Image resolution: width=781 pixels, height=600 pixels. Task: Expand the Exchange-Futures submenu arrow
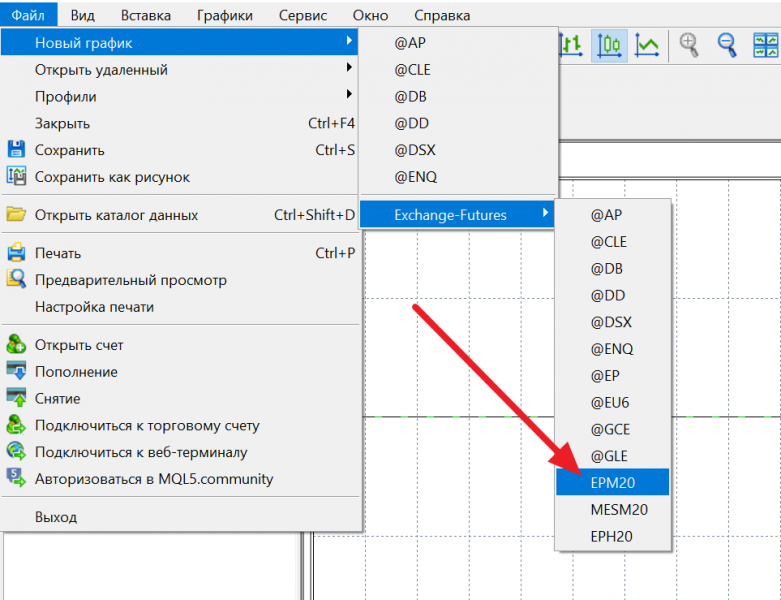[545, 213]
